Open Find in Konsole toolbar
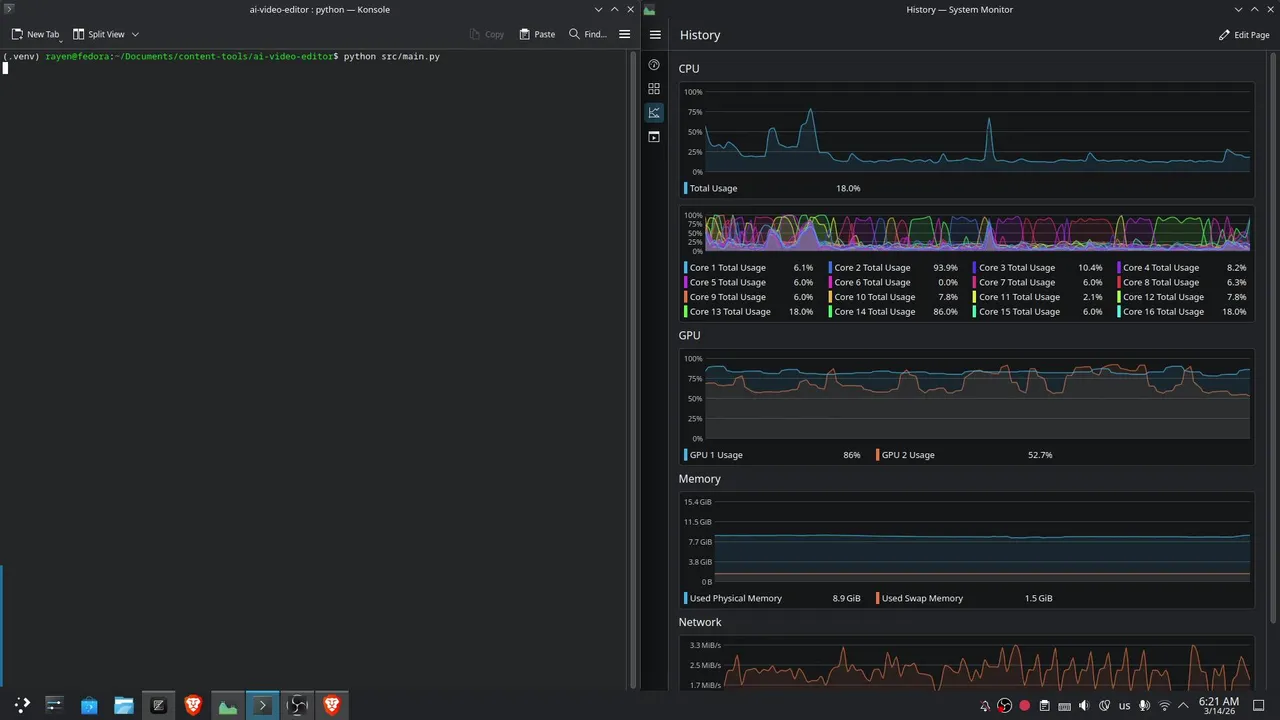The image size is (1280, 720). click(588, 34)
